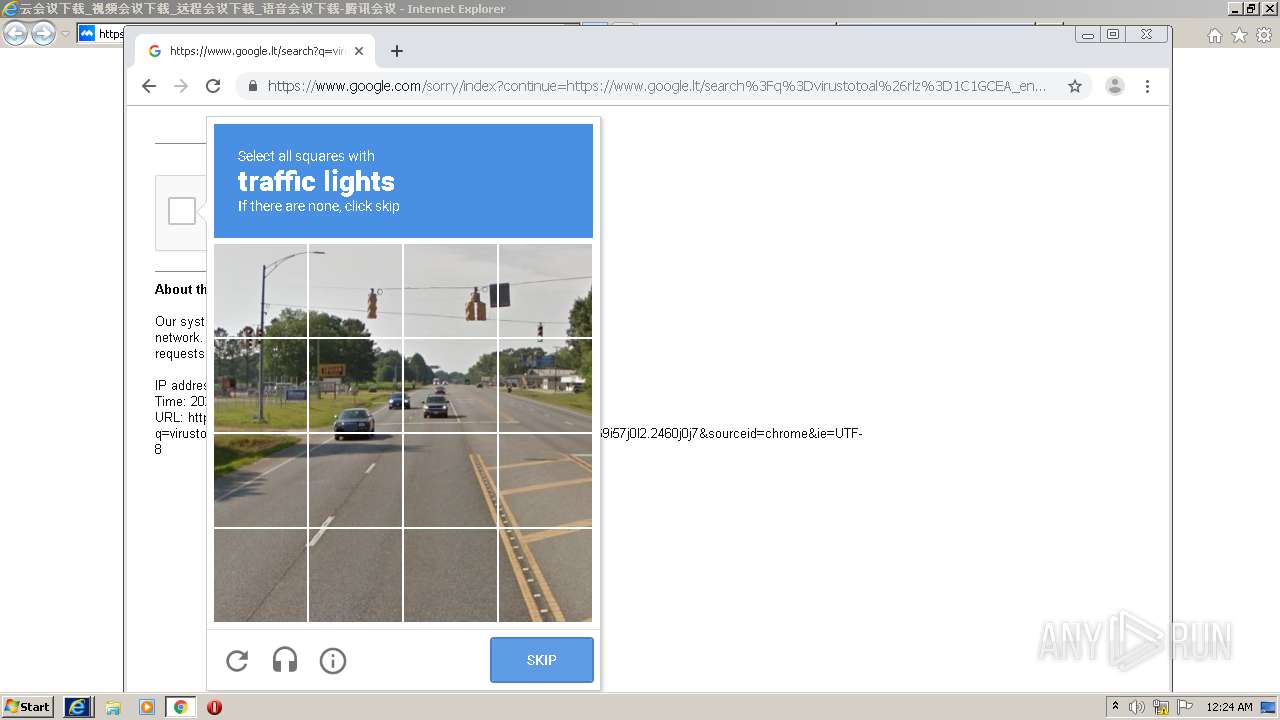Screen dimensions: 1280x720
Task: Go back in Chrome
Action: (x=149, y=86)
